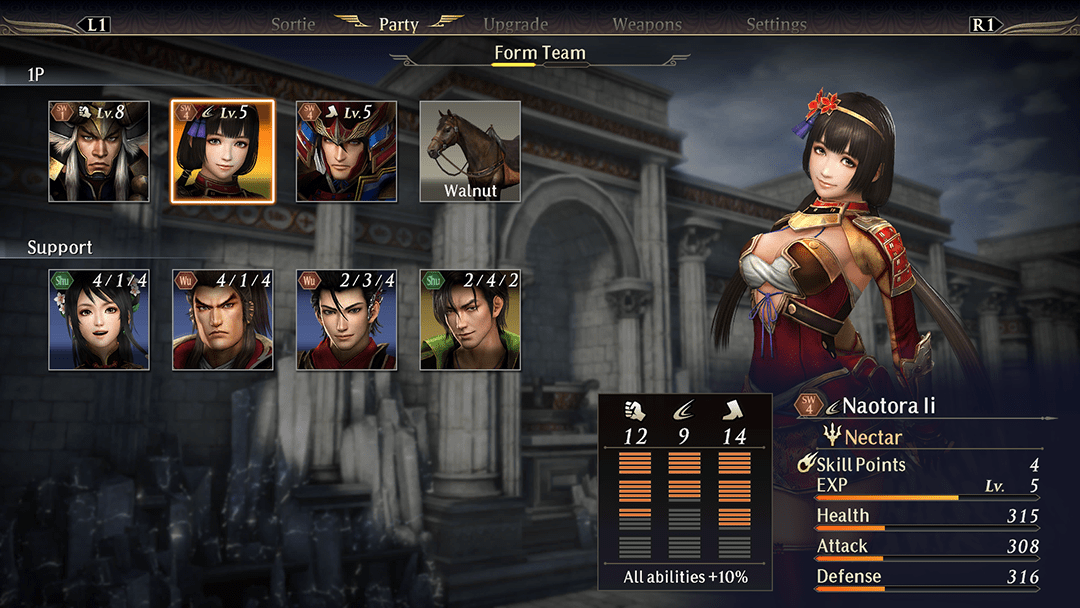
Task: Click the technique boot icon above 14
Action: tap(733, 411)
